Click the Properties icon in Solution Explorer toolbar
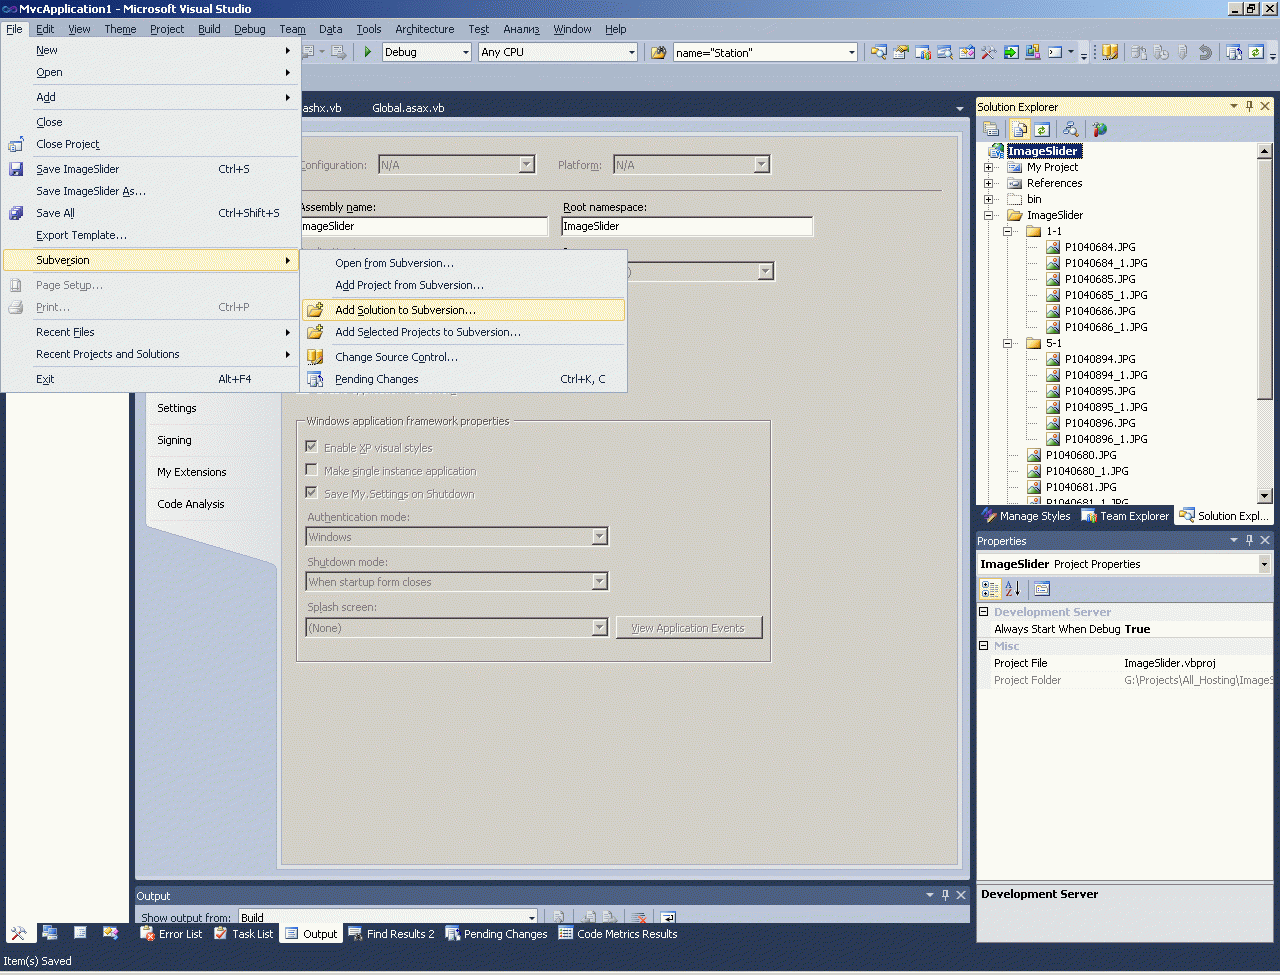 pos(991,129)
